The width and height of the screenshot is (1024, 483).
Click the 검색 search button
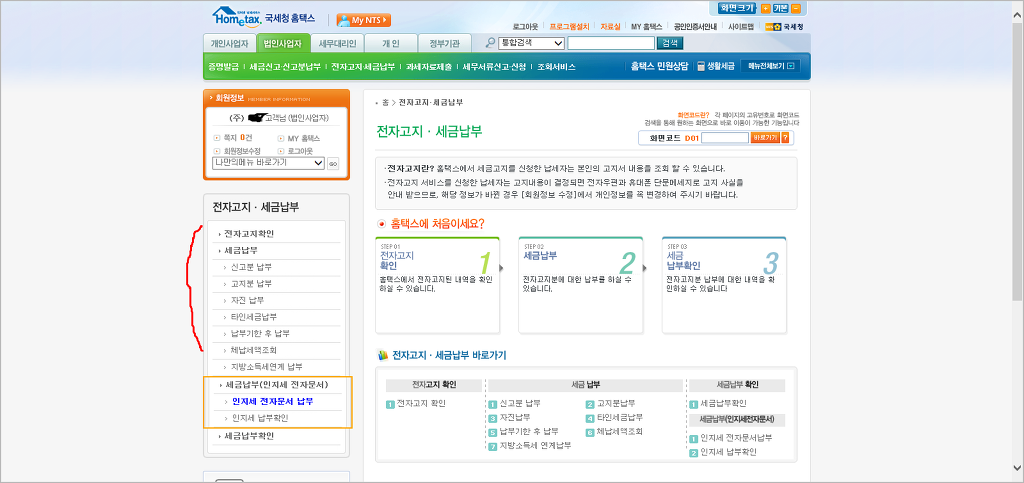[x=669, y=43]
